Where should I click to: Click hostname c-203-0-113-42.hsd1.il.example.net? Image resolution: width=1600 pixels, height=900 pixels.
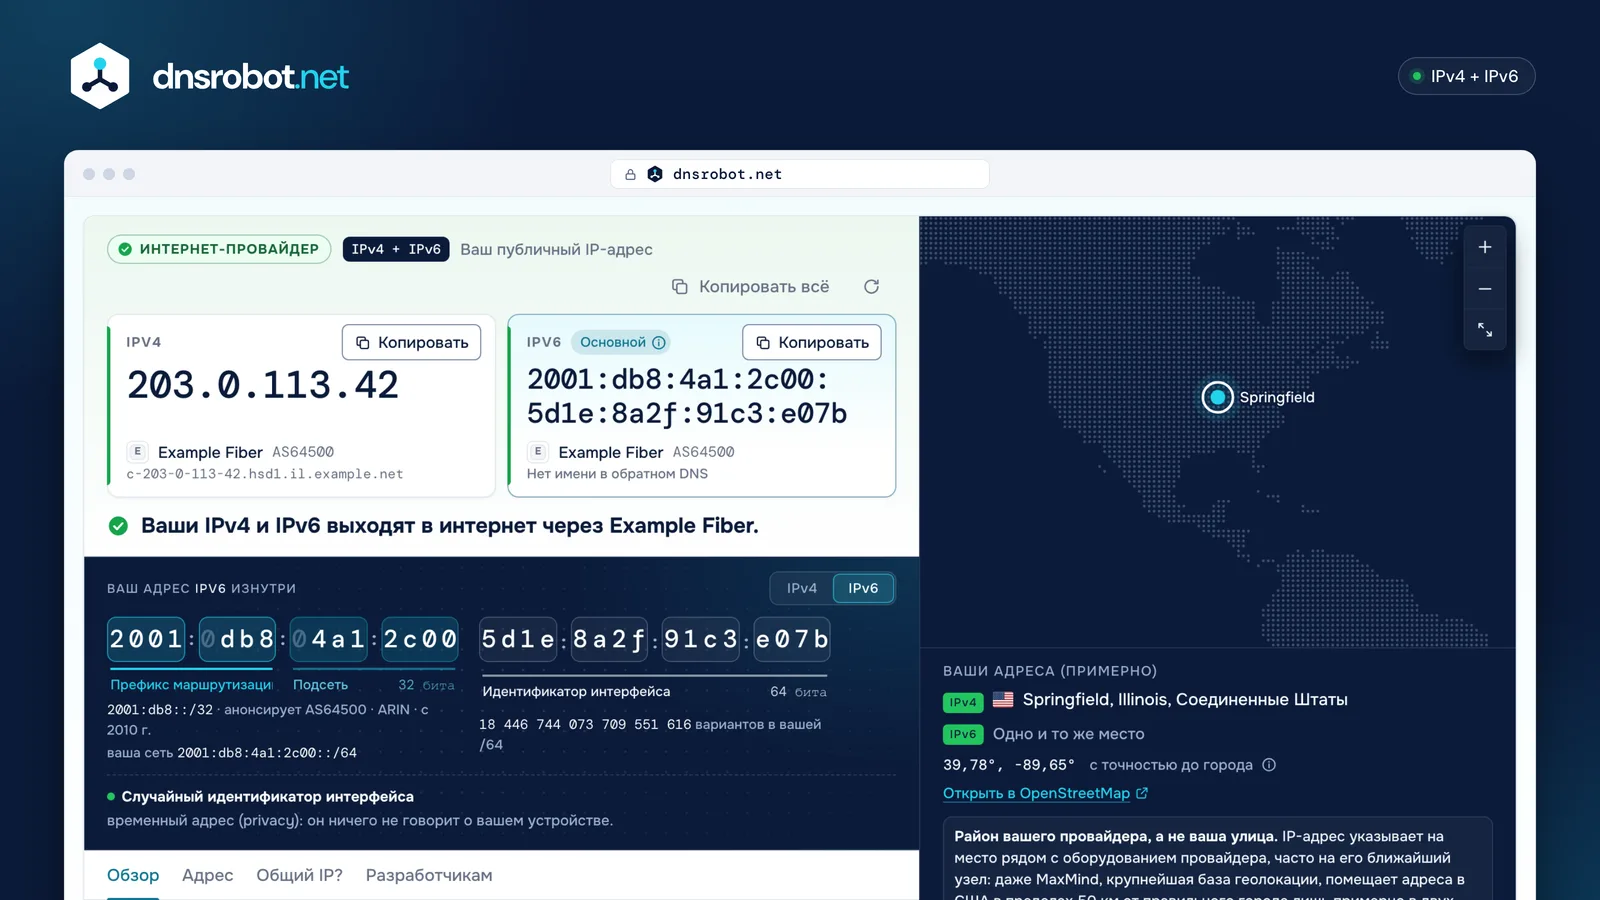(x=265, y=474)
